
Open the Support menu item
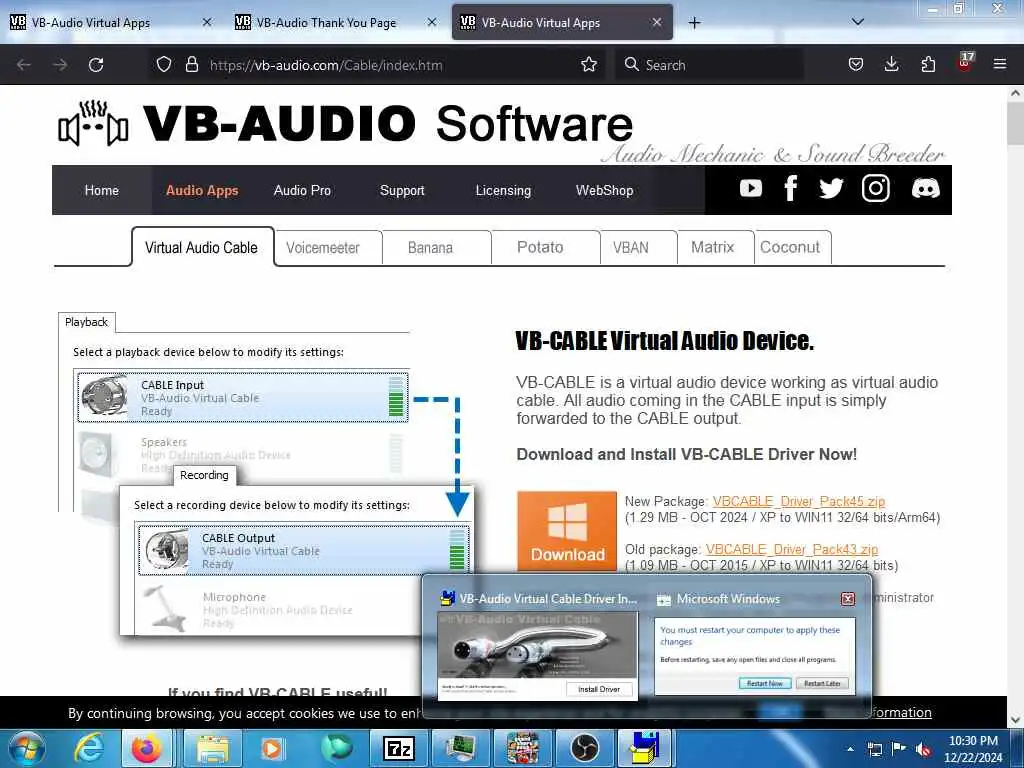(402, 190)
